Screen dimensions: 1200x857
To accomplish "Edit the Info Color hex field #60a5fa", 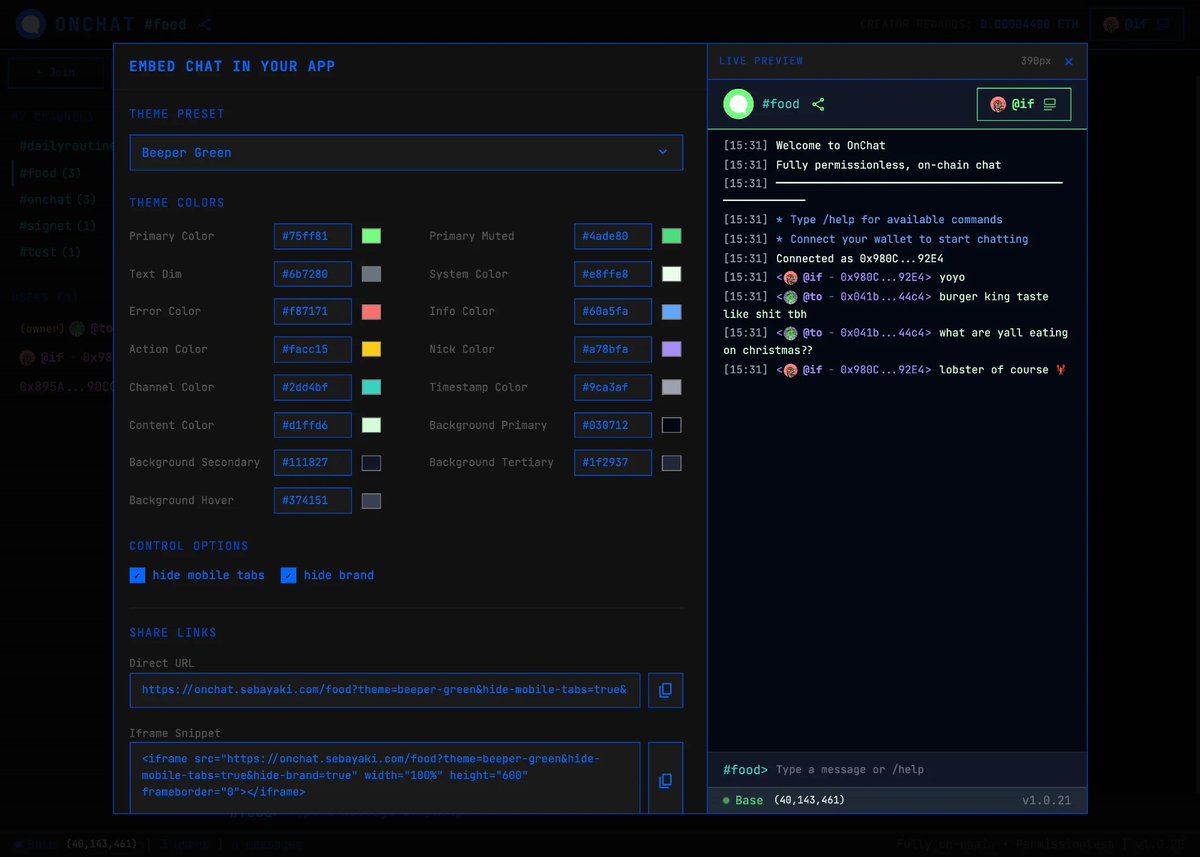I will [x=613, y=312].
